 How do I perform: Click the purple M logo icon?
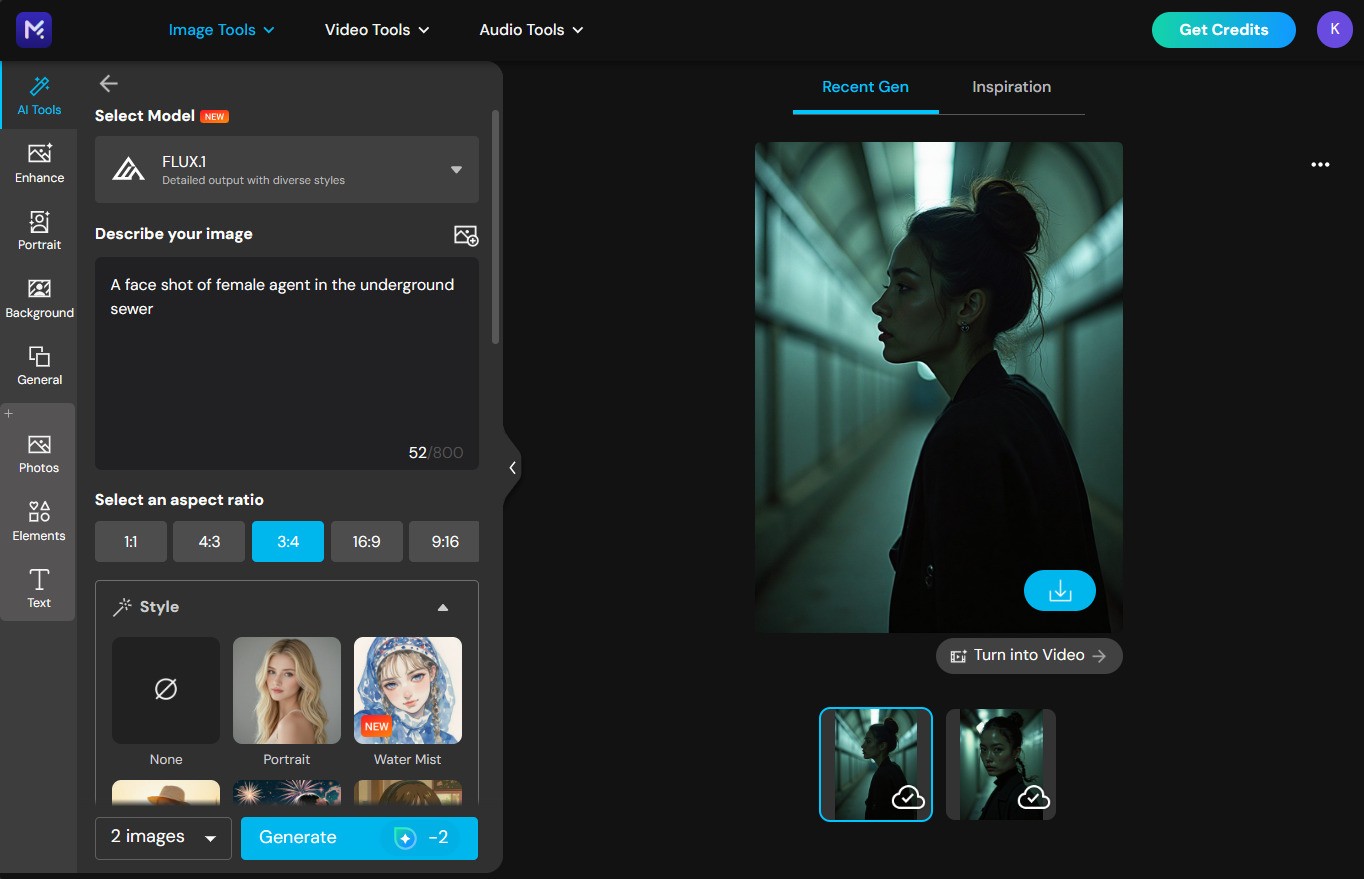point(34,30)
